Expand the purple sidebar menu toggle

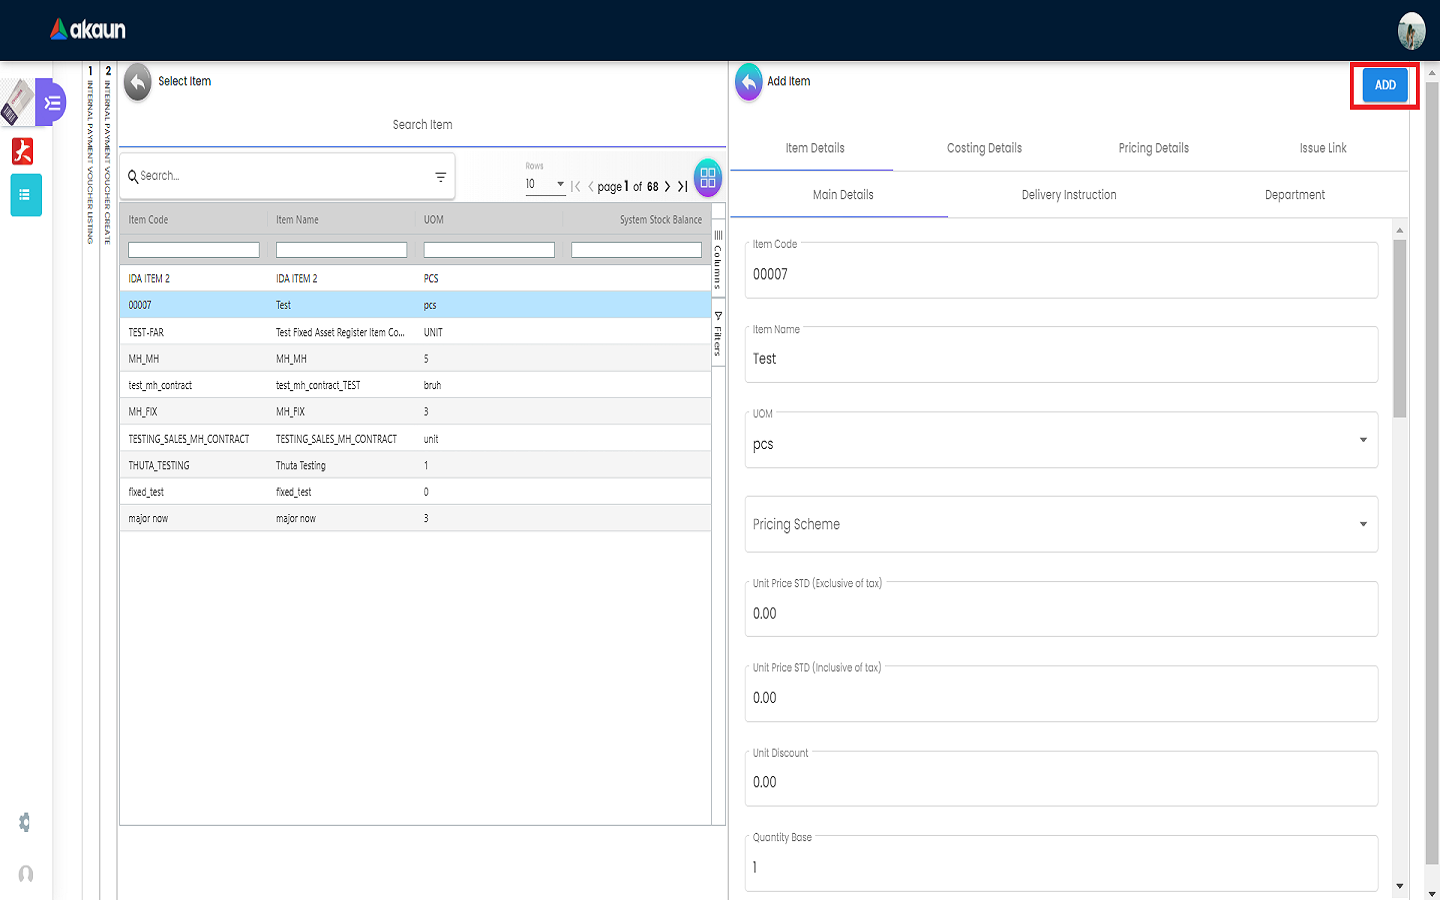(x=52, y=102)
